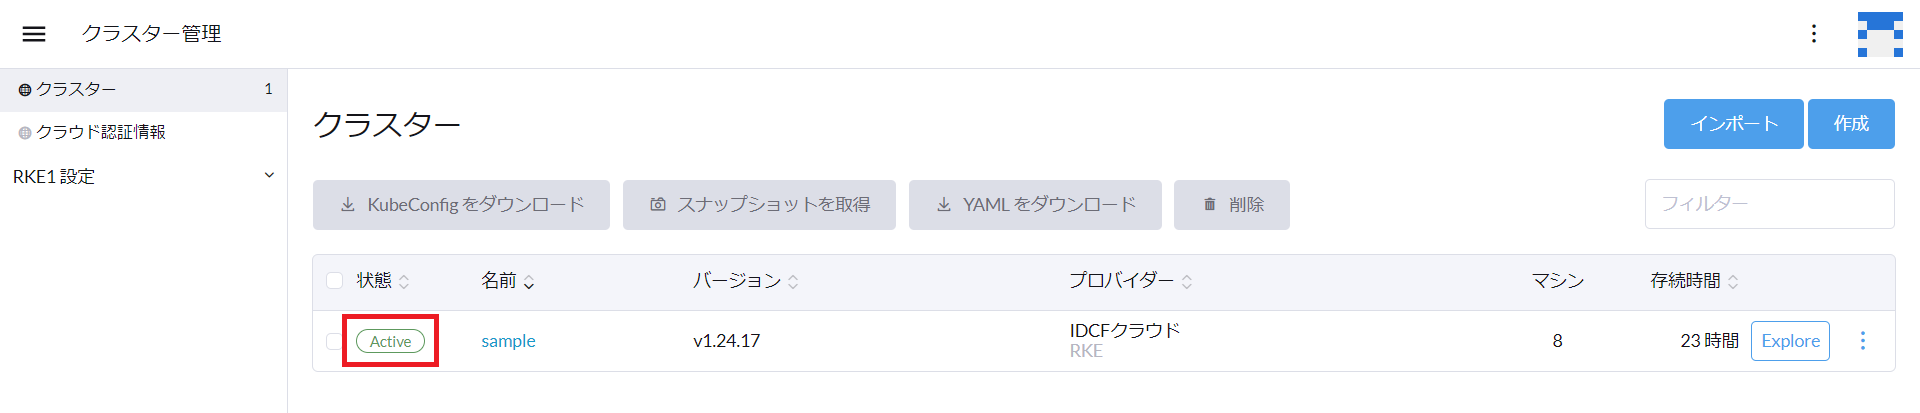Expand the RKE1 設定 section

pyautogui.click(x=143, y=177)
